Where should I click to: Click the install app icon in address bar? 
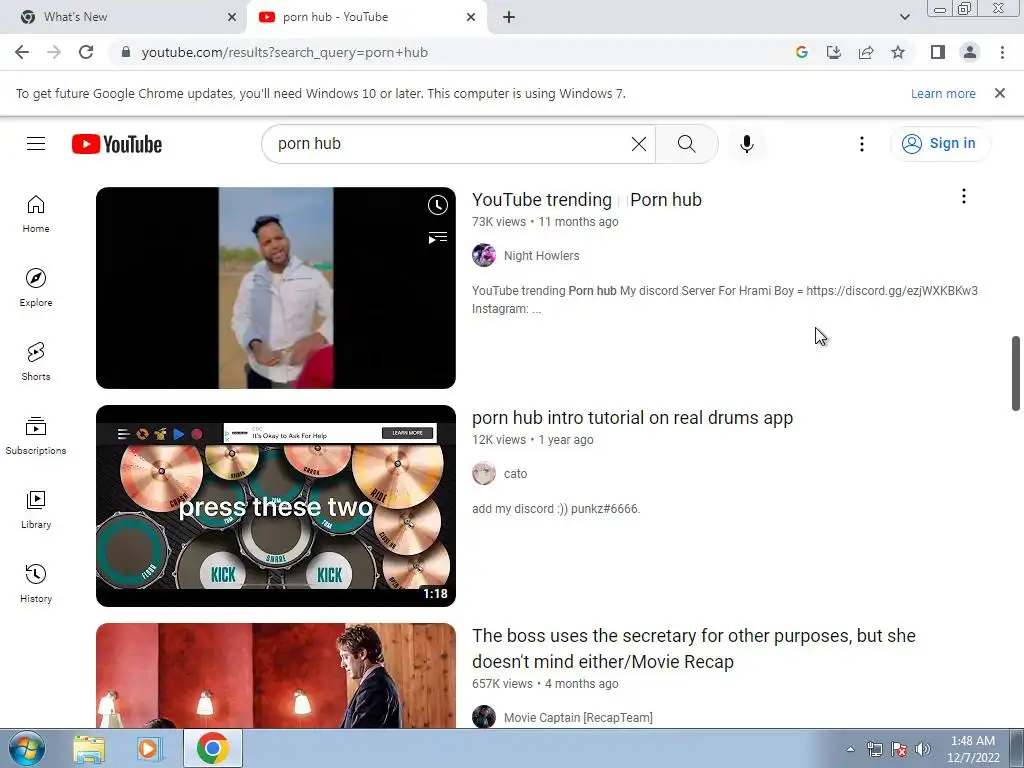coord(834,52)
